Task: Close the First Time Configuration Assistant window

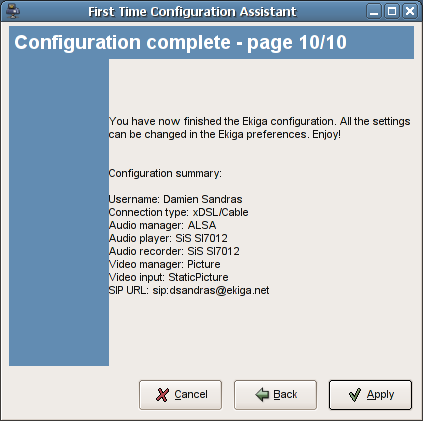Action: click(x=410, y=11)
